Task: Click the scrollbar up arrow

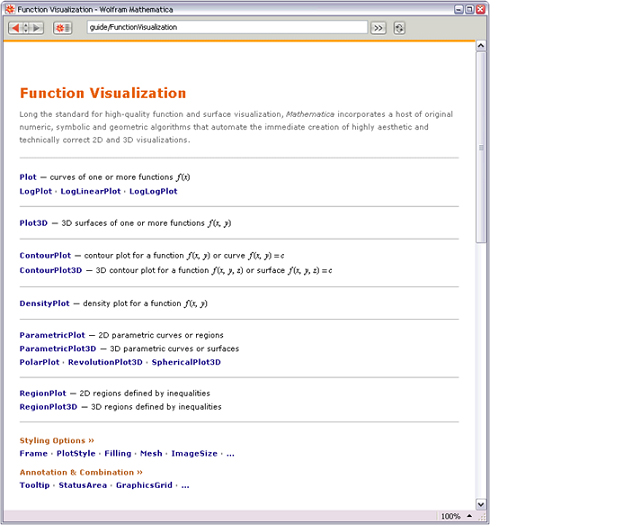Action: click(481, 46)
